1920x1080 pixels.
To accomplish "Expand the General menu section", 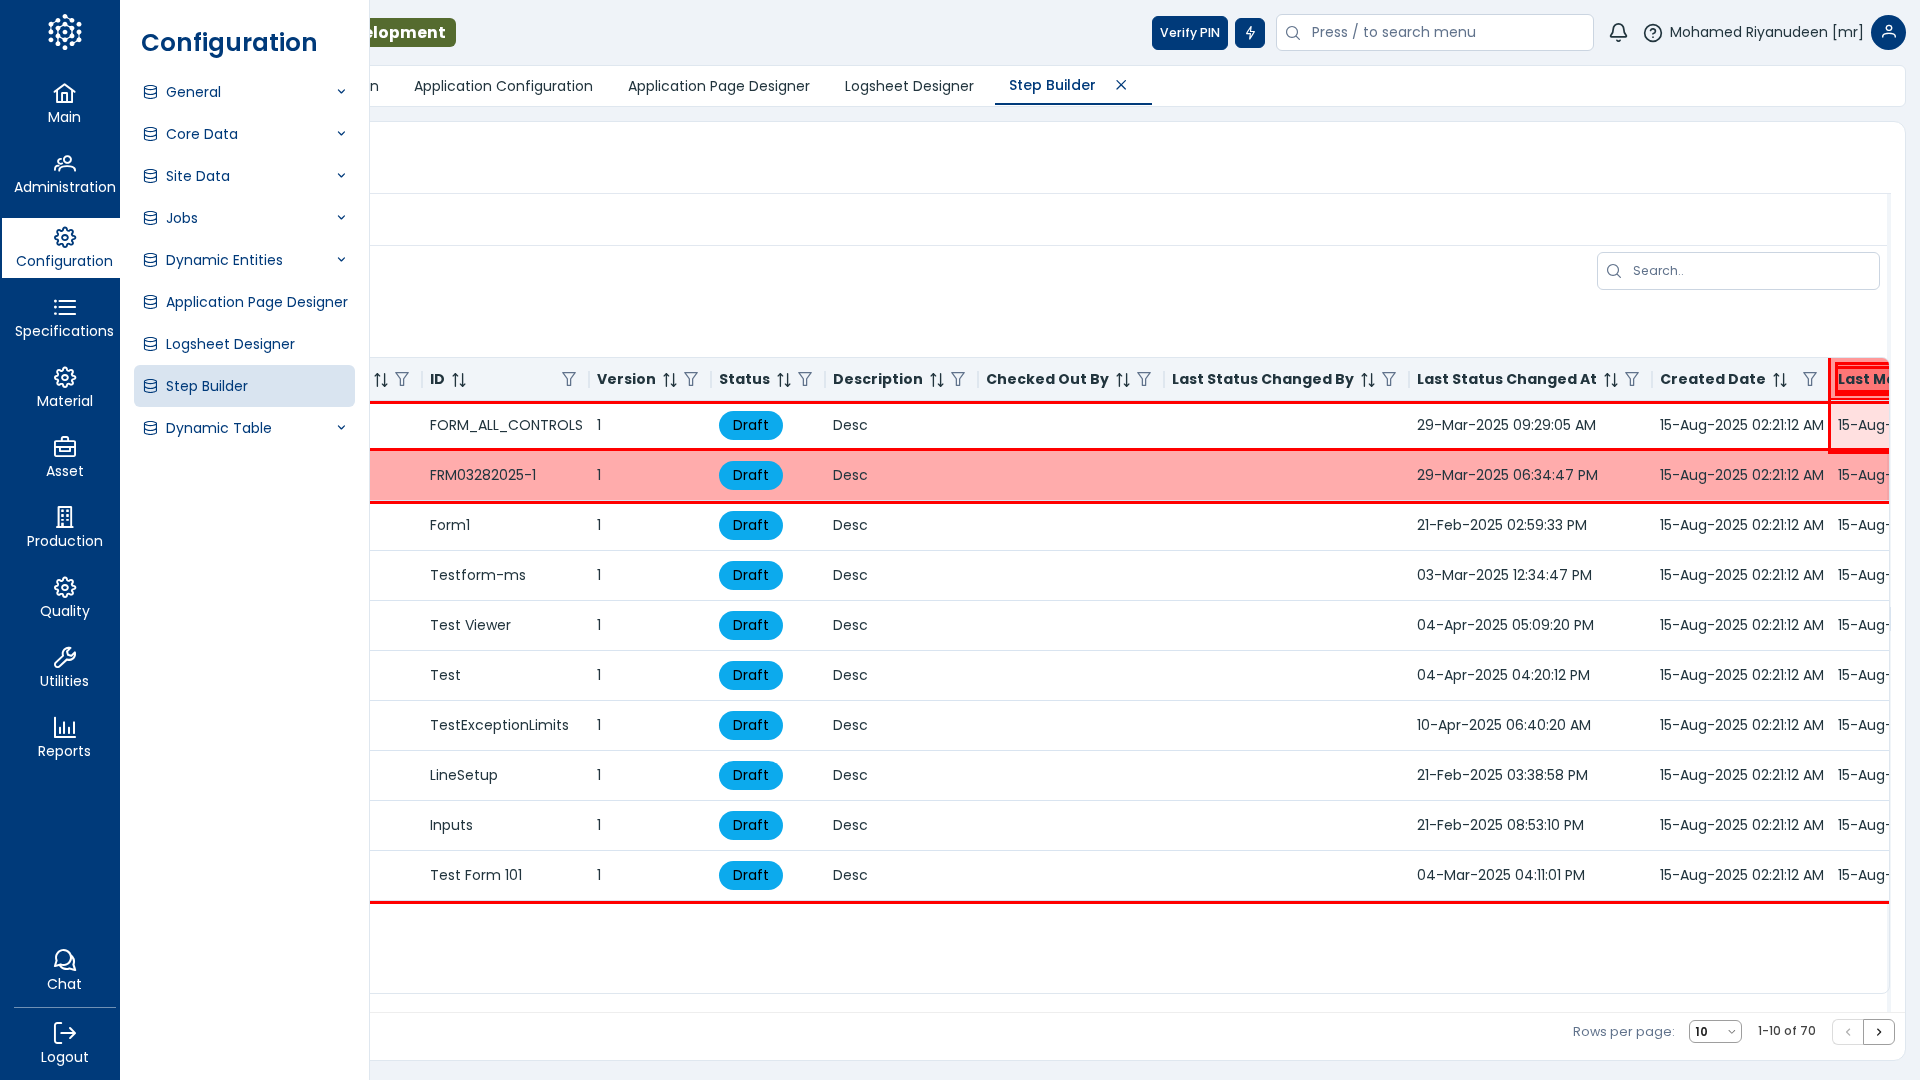I will (x=244, y=92).
